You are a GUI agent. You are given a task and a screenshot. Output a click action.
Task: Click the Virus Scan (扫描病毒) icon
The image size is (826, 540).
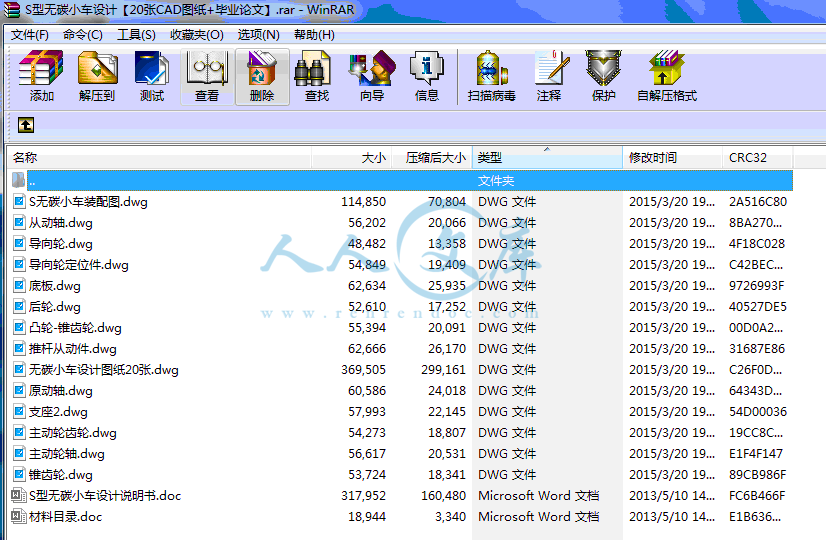pyautogui.click(x=491, y=68)
